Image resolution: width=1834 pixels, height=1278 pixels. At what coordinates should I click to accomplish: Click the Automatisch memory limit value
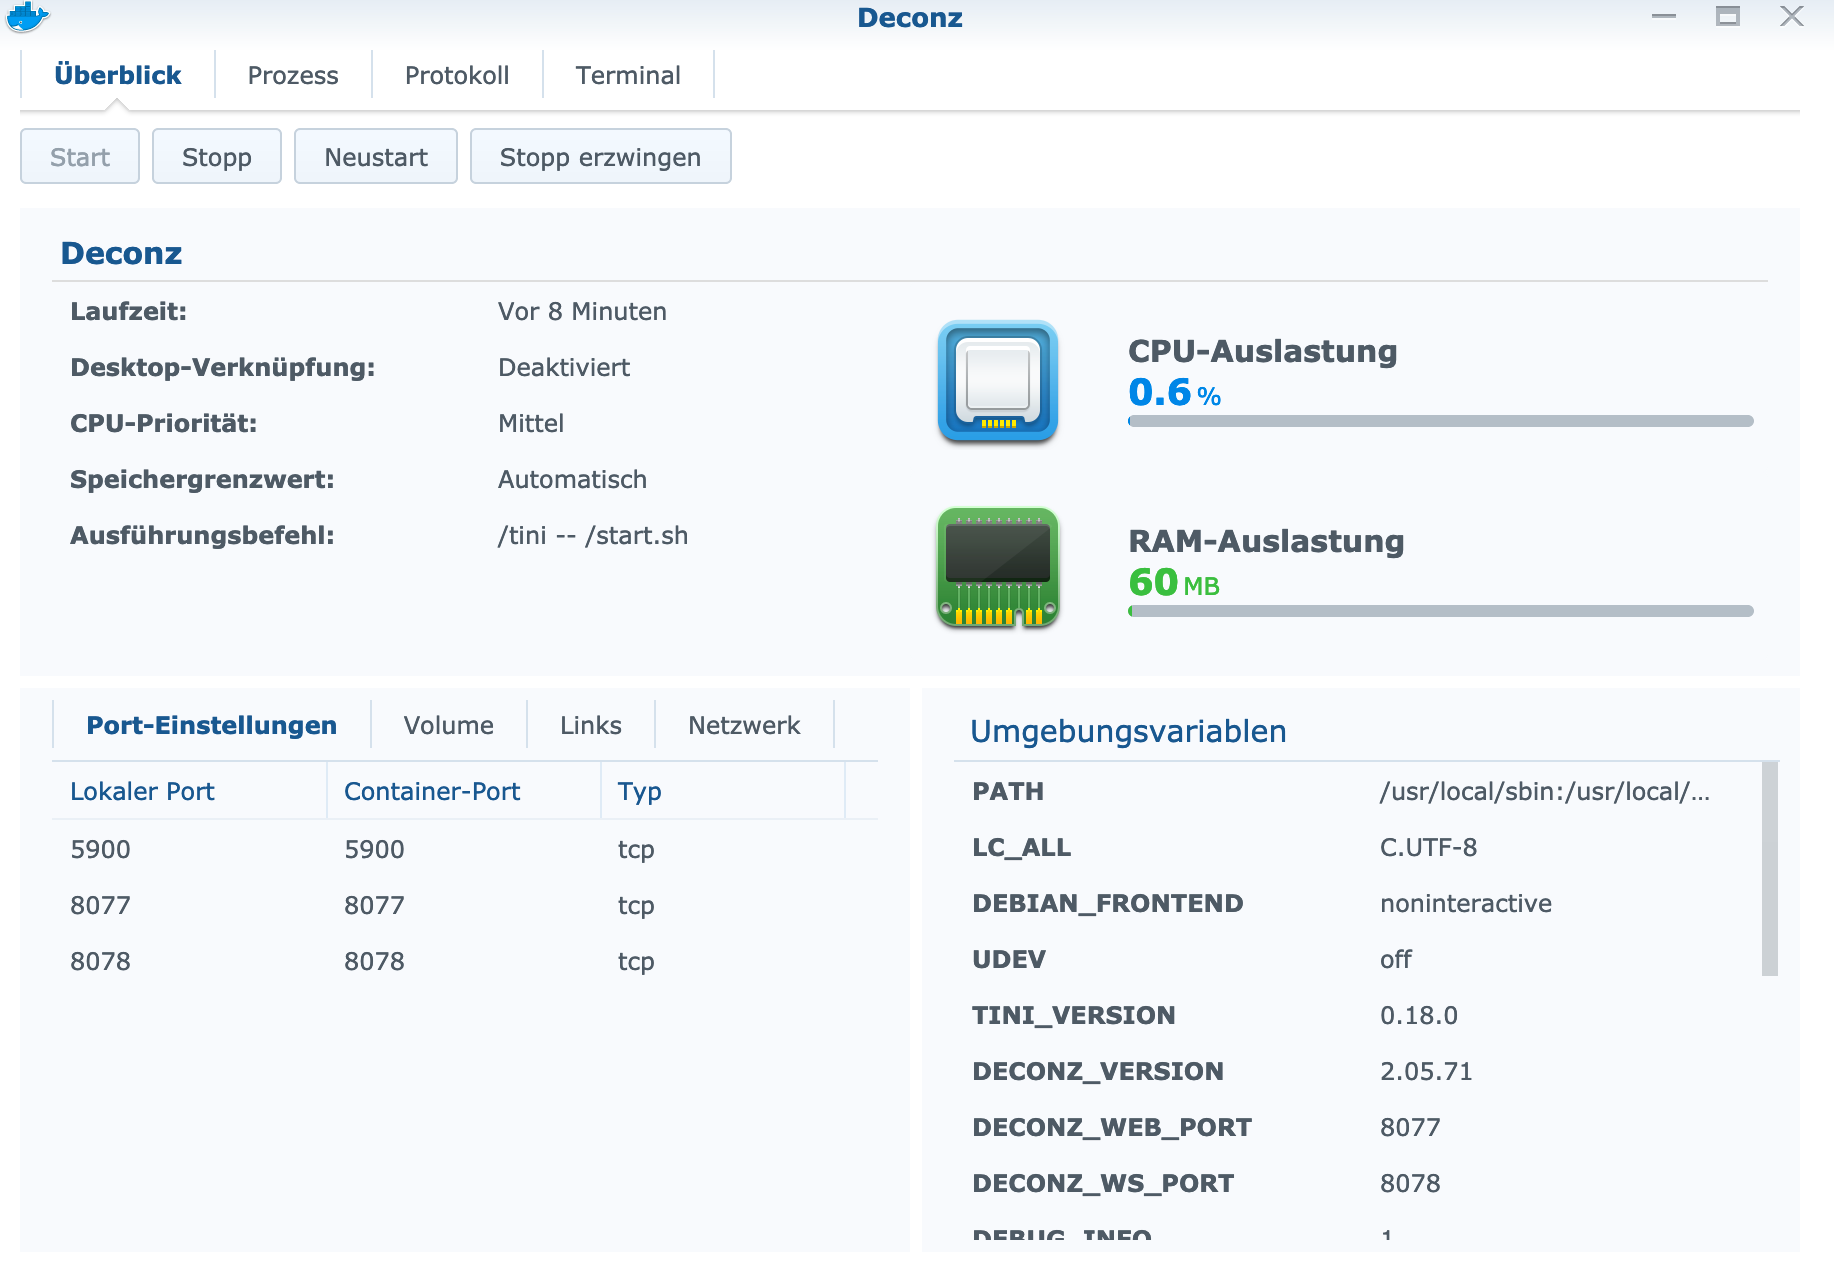click(572, 479)
